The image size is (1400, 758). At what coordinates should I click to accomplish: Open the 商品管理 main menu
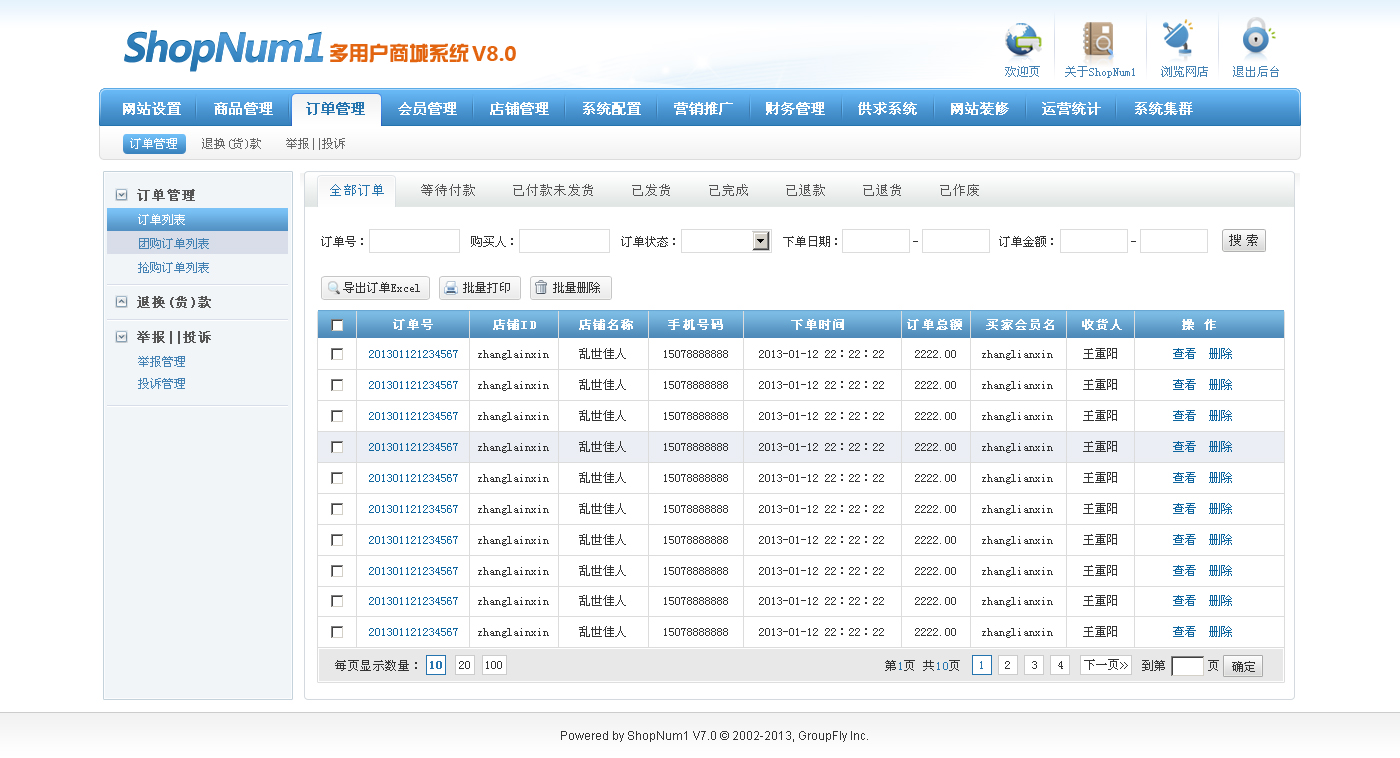[243, 109]
